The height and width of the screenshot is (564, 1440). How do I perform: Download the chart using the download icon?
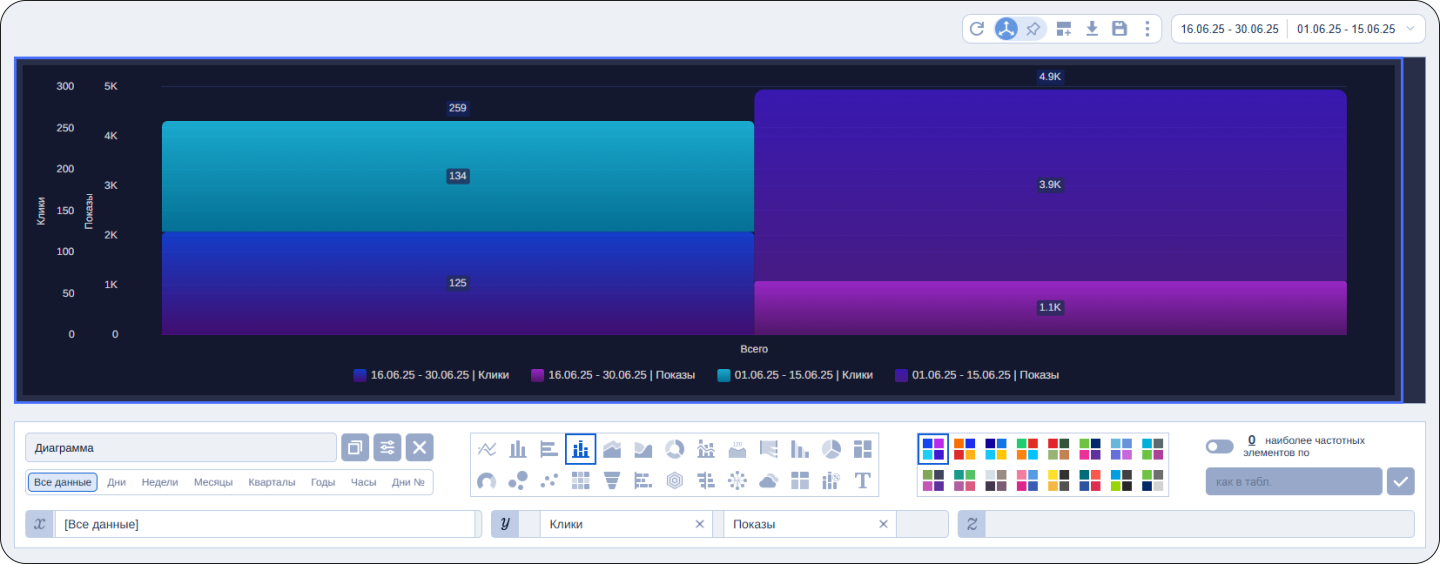(1092, 29)
